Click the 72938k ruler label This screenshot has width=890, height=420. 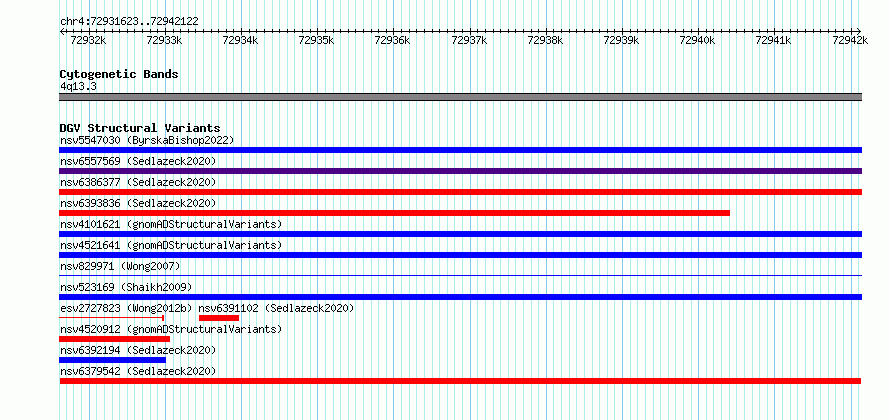(x=545, y=40)
